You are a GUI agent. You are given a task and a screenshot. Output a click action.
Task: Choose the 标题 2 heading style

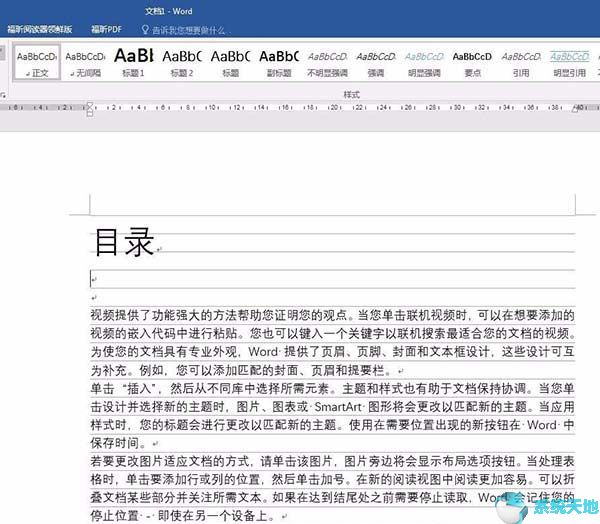181,62
